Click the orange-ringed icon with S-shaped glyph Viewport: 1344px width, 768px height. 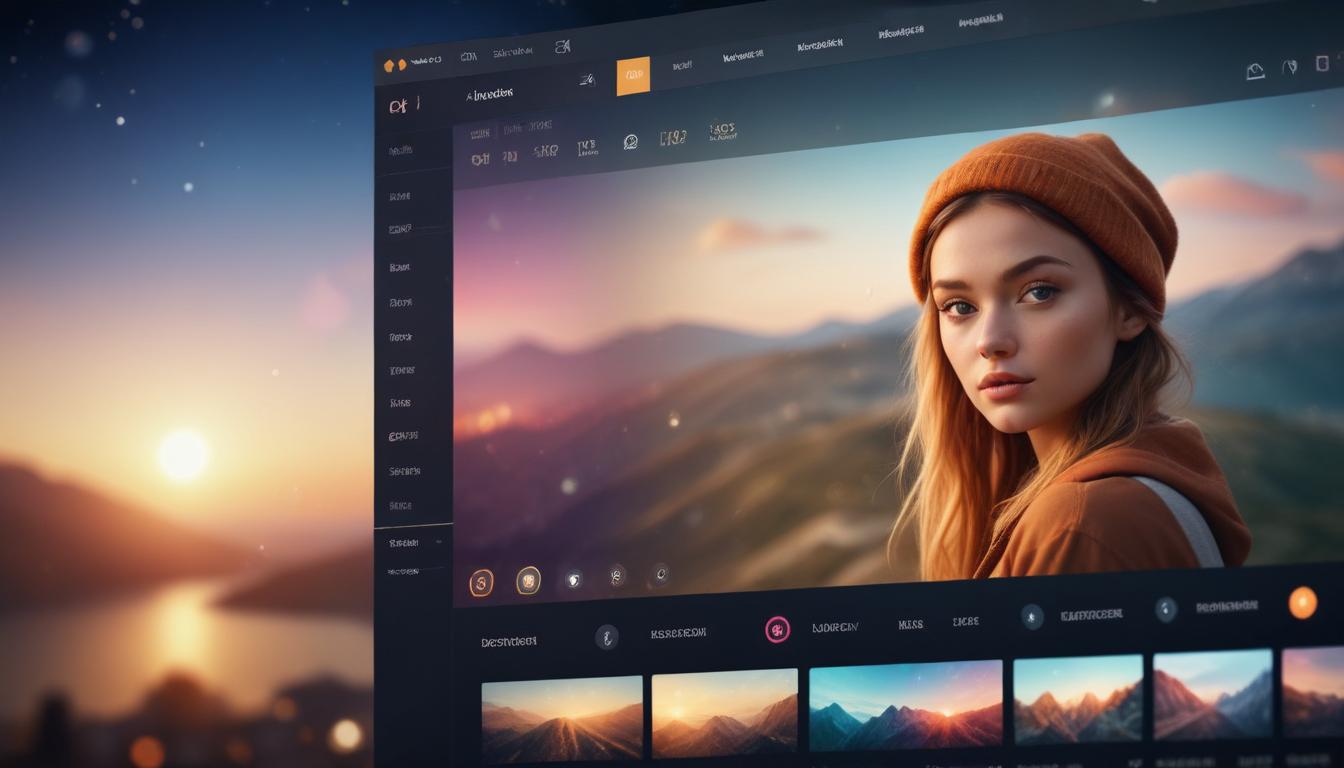click(481, 582)
